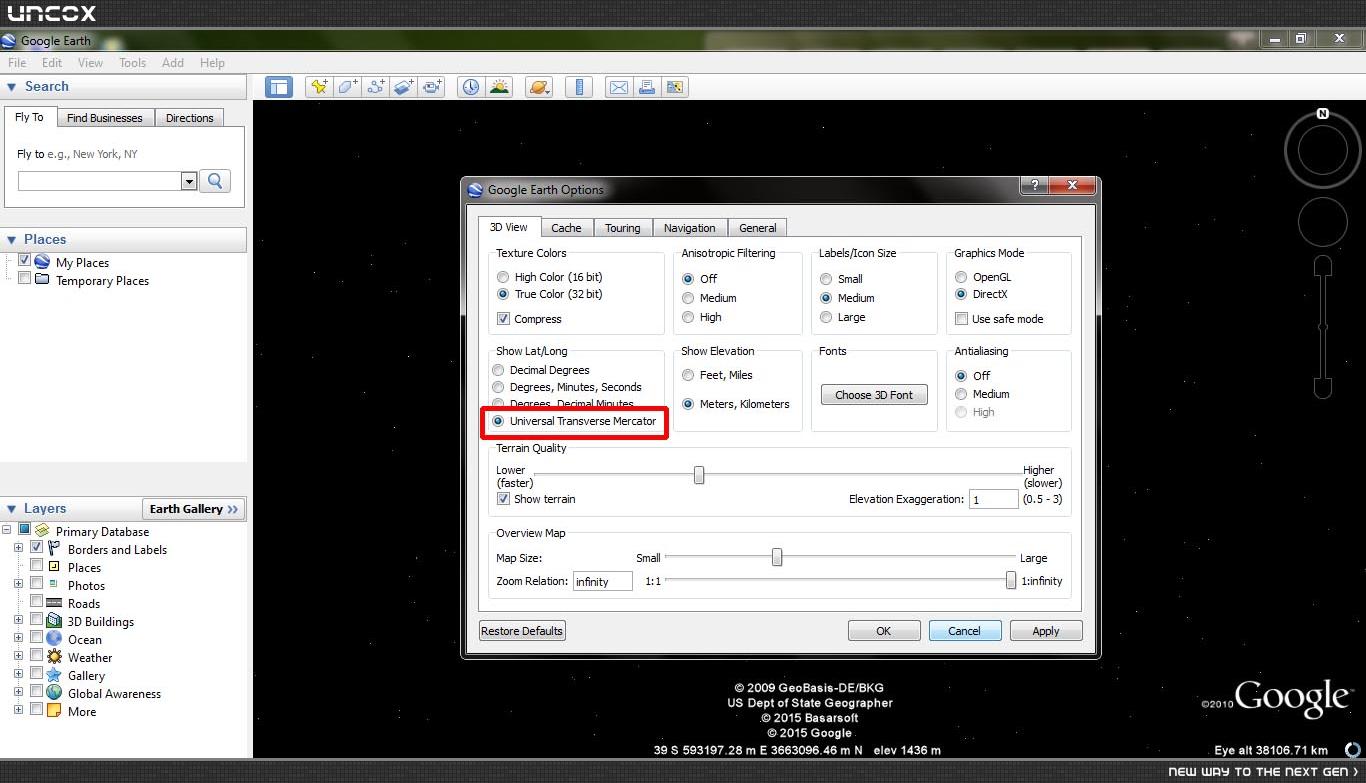Open the File menu

pos(17,62)
